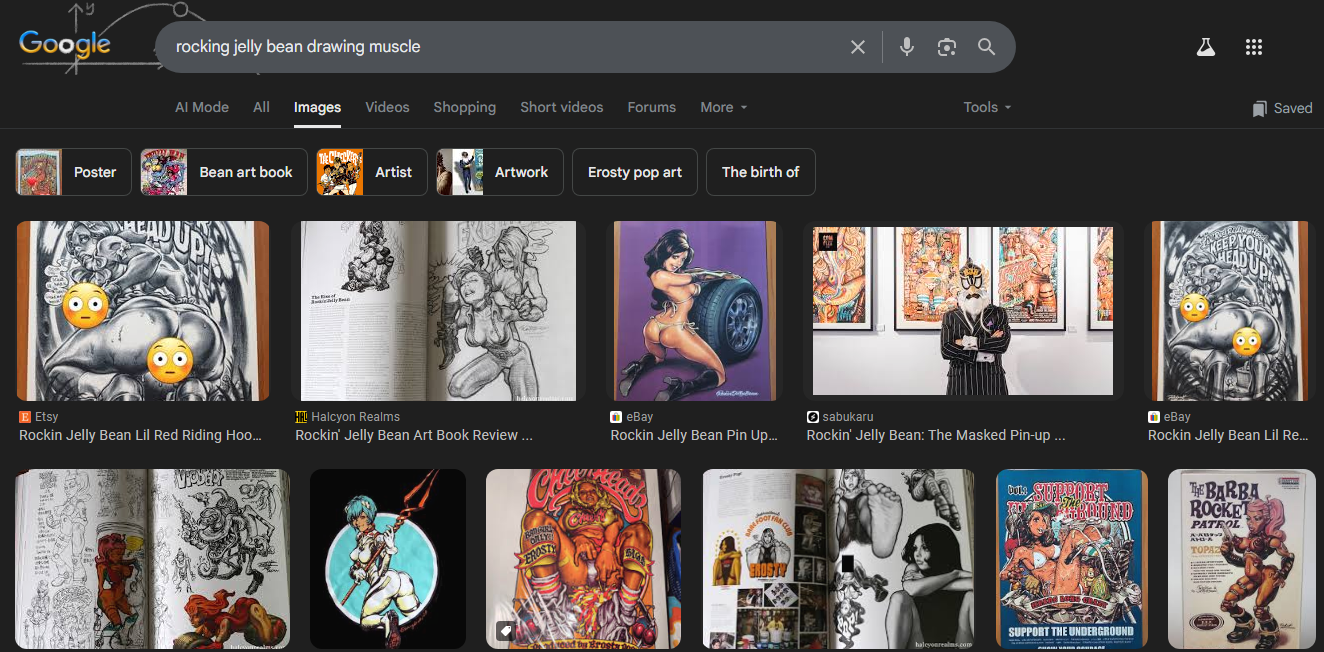Click the Saved bookmark icon
This screenshot has height=652, width=1324.
pos(1260,108)
